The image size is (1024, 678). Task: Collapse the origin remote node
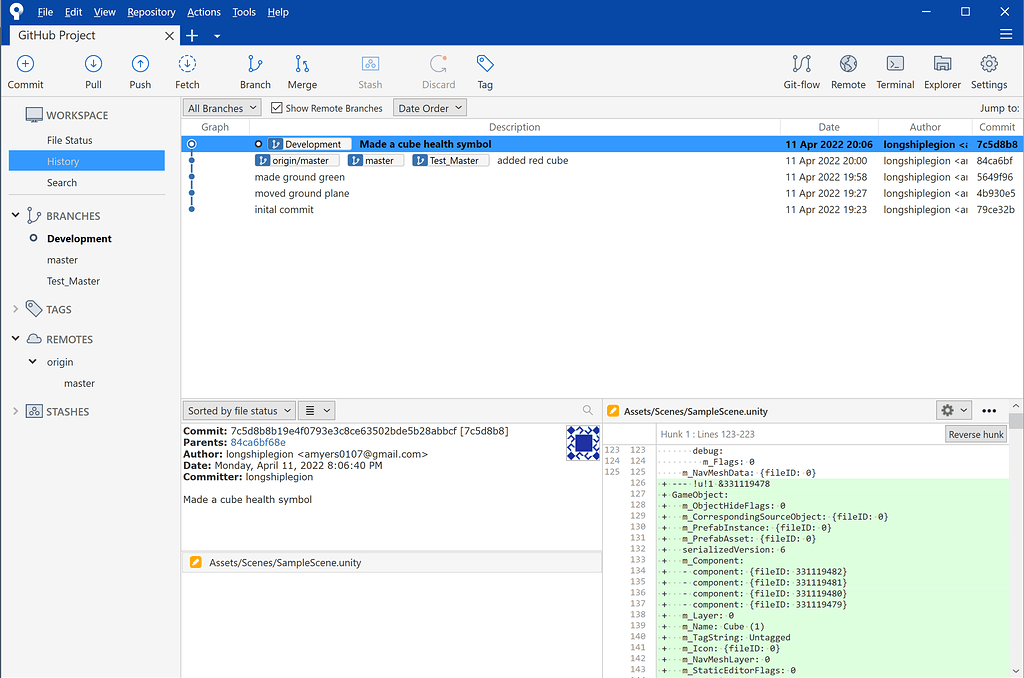(x=33, y=361)
